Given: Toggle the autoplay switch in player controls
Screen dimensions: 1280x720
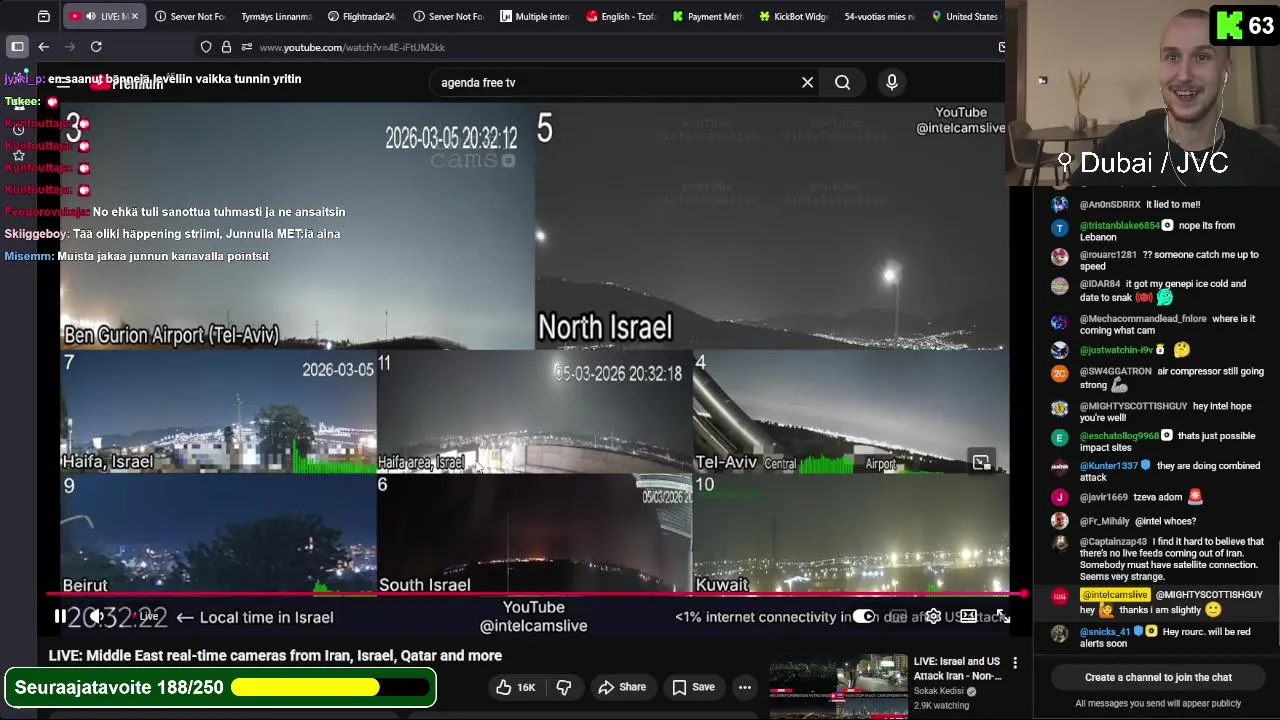Looking at the screenshot, I should point(864,617).
